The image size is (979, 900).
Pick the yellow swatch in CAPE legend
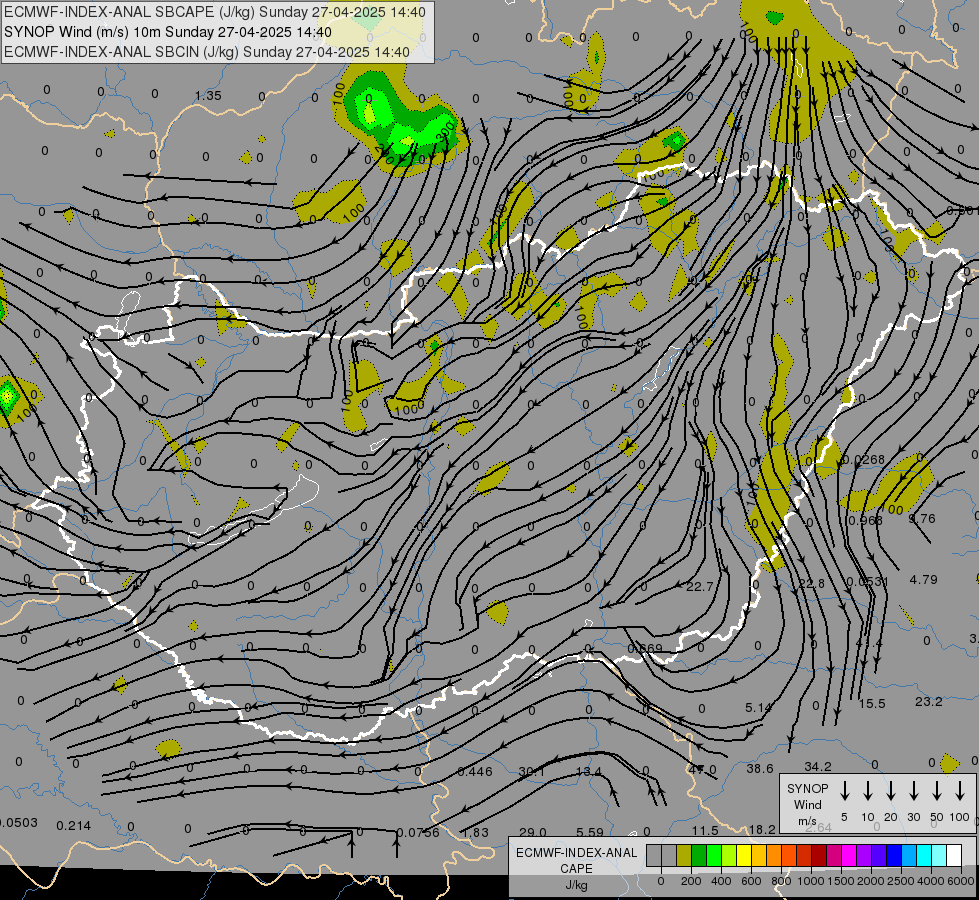coord(744,855)
